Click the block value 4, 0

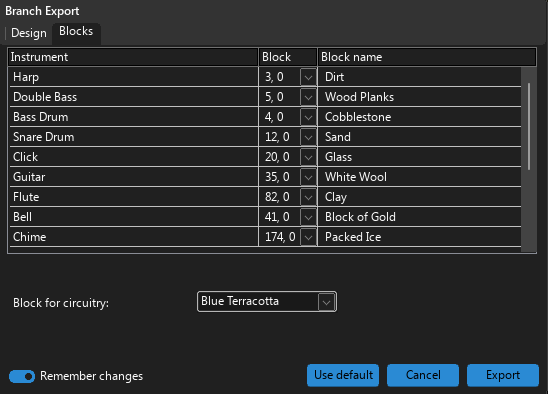coord(274,117)
